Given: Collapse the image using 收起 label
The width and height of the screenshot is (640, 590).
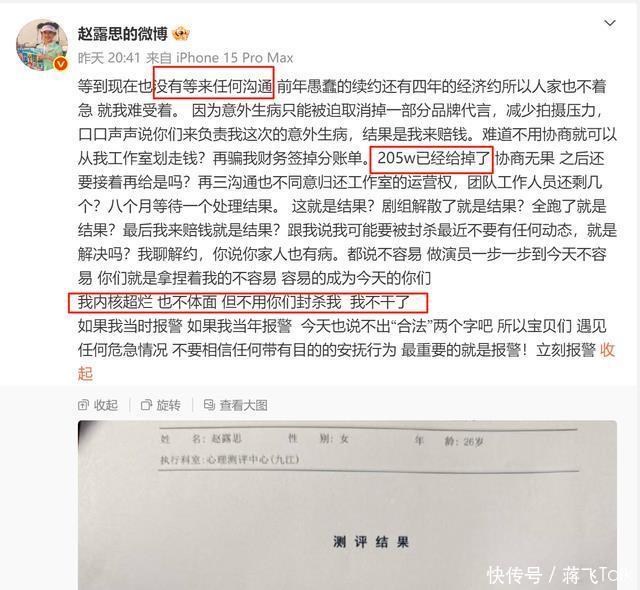Looking at the screenshot, I should click(x=106, y=405).
